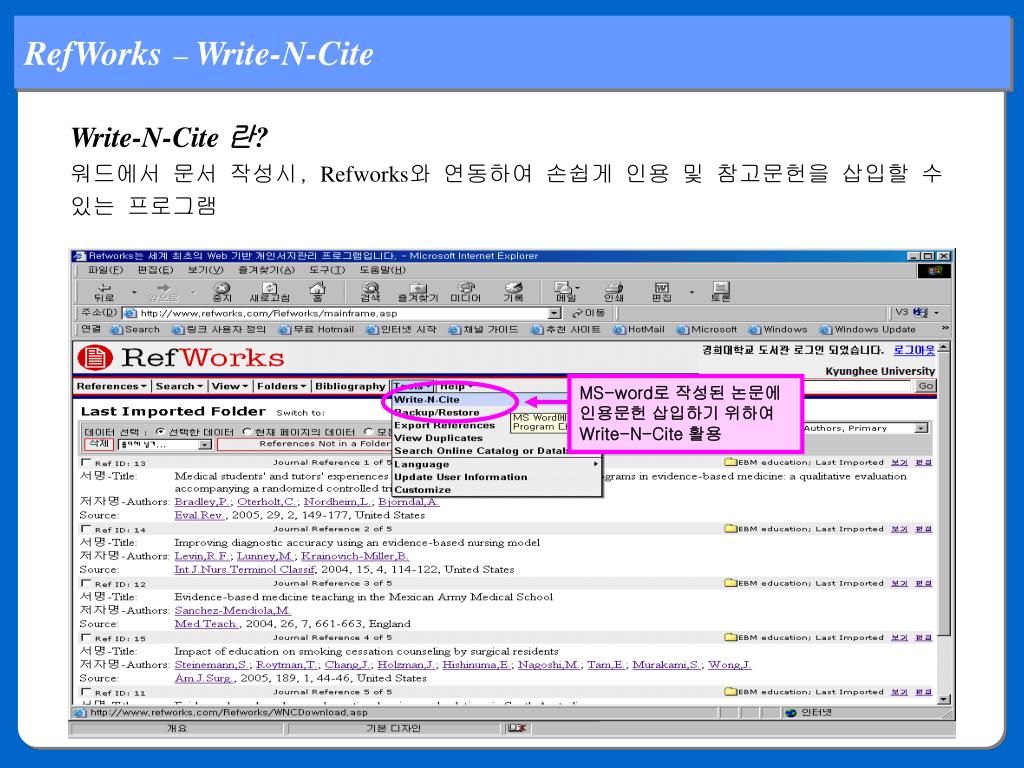Click the RefWorks logo

(x=181, y=357)
